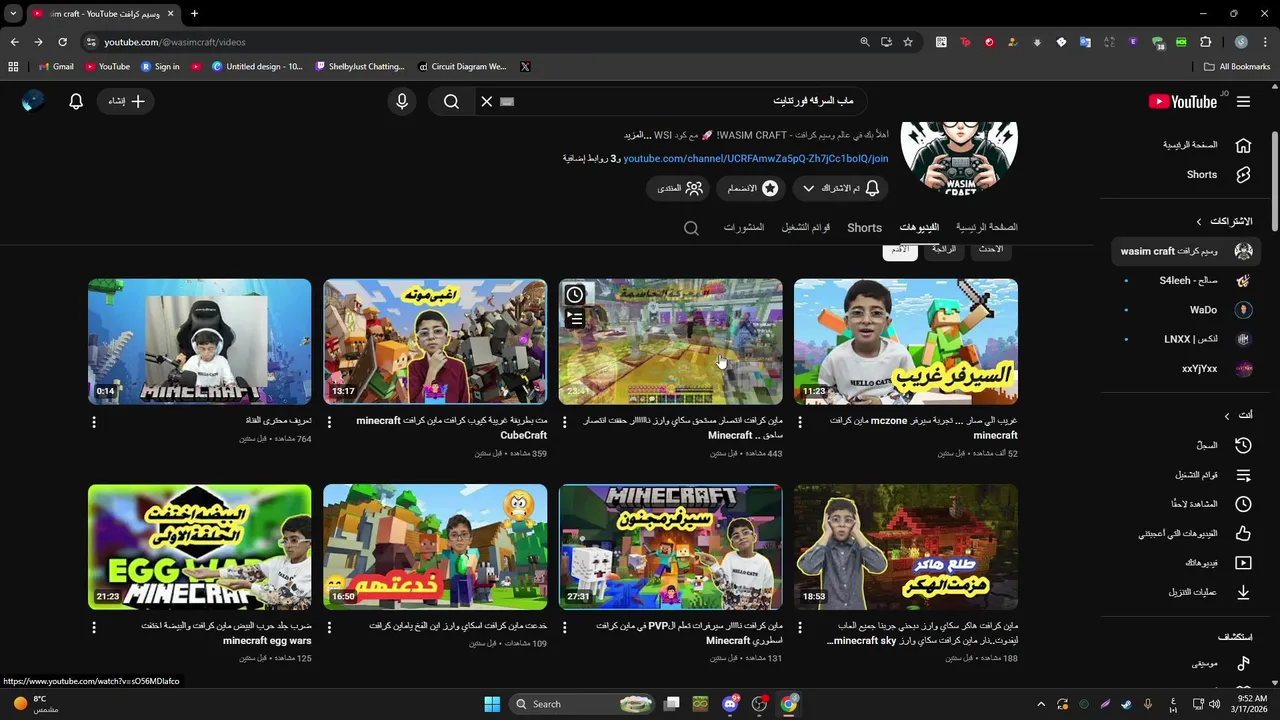Switch to قوائم التشغيل channel tab
Viewport: 1280px width, 720px height.
pos(806,228)
